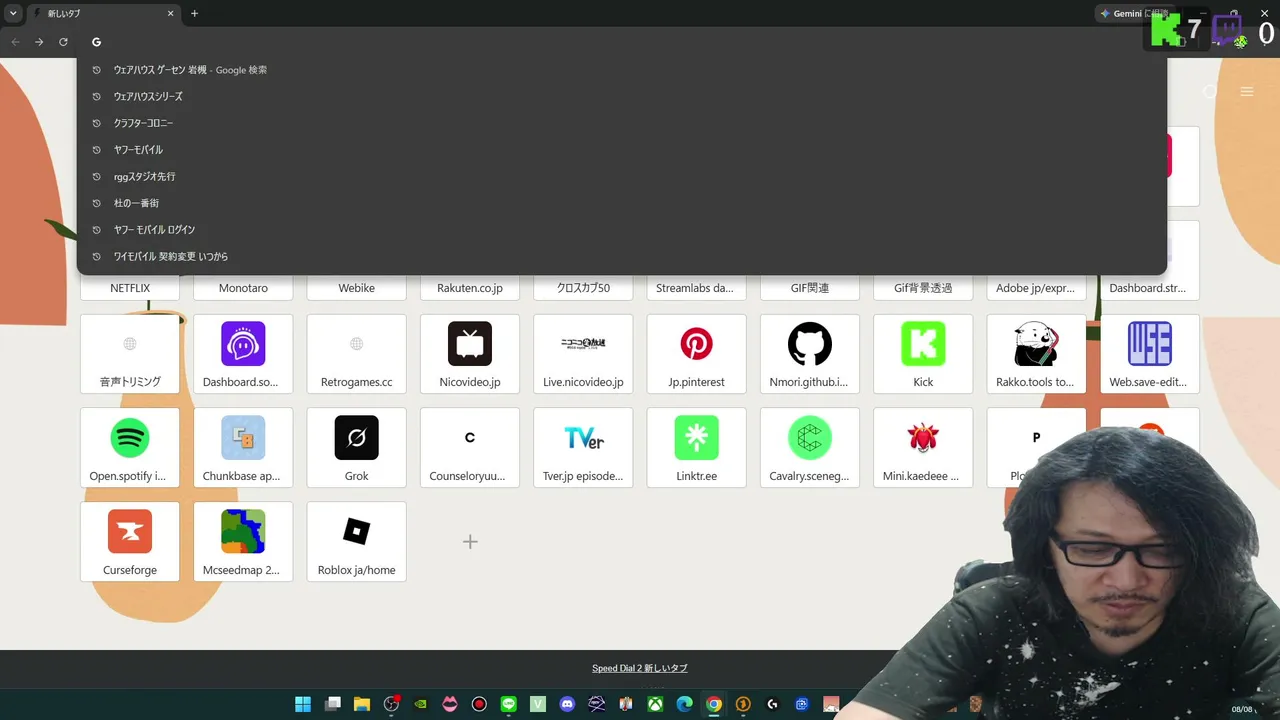Open the Mcseedmap speed dial tile
This screenshot has height=720, width=1280.
click(243, 541)
